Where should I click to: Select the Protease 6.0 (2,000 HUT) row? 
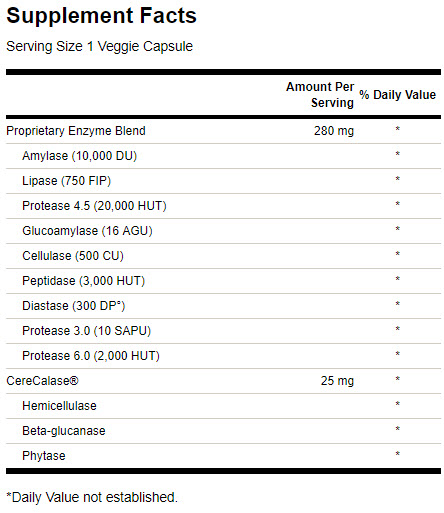[x=223, y=356]
